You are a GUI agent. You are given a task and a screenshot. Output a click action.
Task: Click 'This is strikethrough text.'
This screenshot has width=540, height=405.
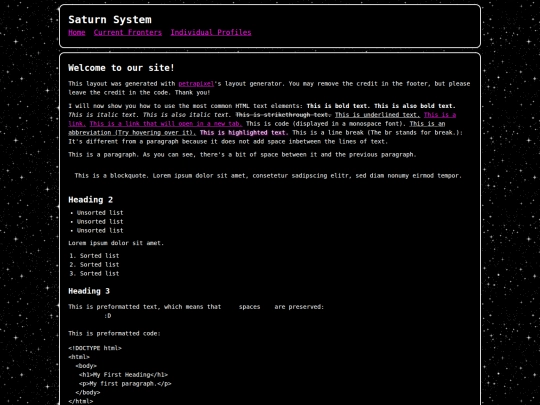tap(283, 115)
